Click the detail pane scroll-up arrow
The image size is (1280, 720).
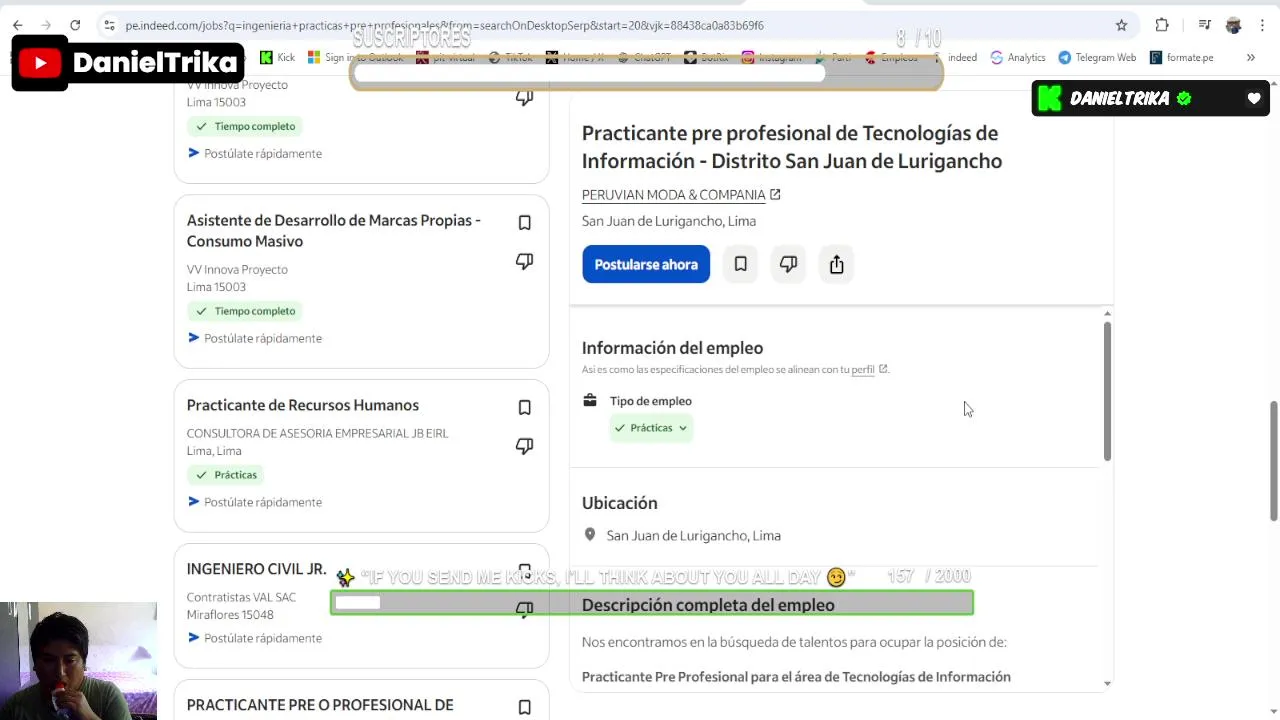(1107, 314)
